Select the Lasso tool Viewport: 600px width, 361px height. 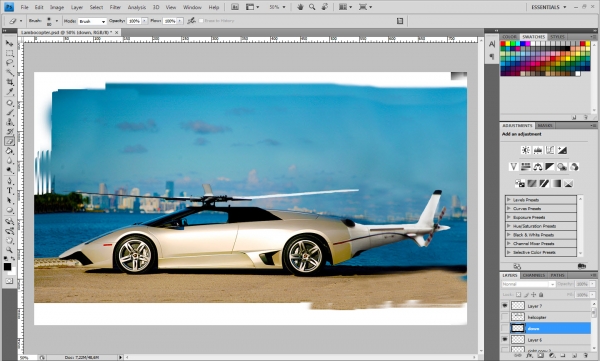tap(9, 63)
